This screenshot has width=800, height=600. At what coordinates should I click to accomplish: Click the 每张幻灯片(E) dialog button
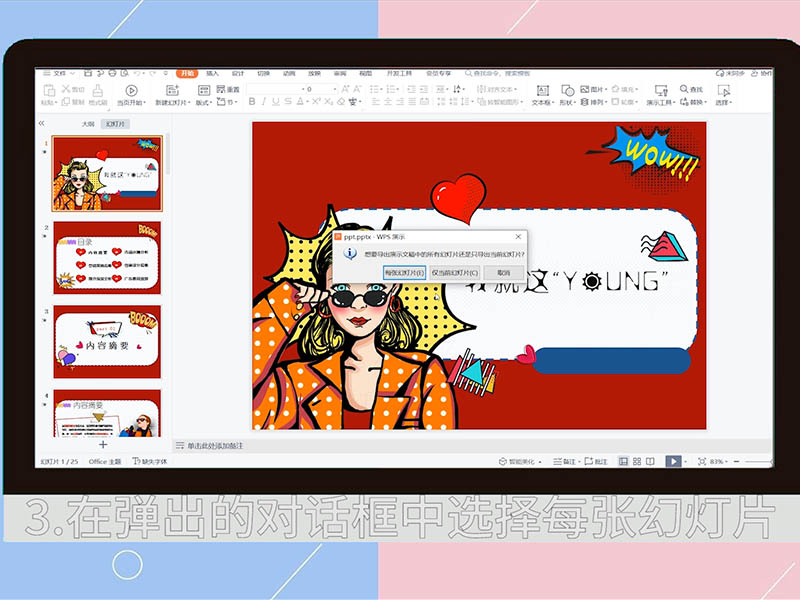coord(404,273)
